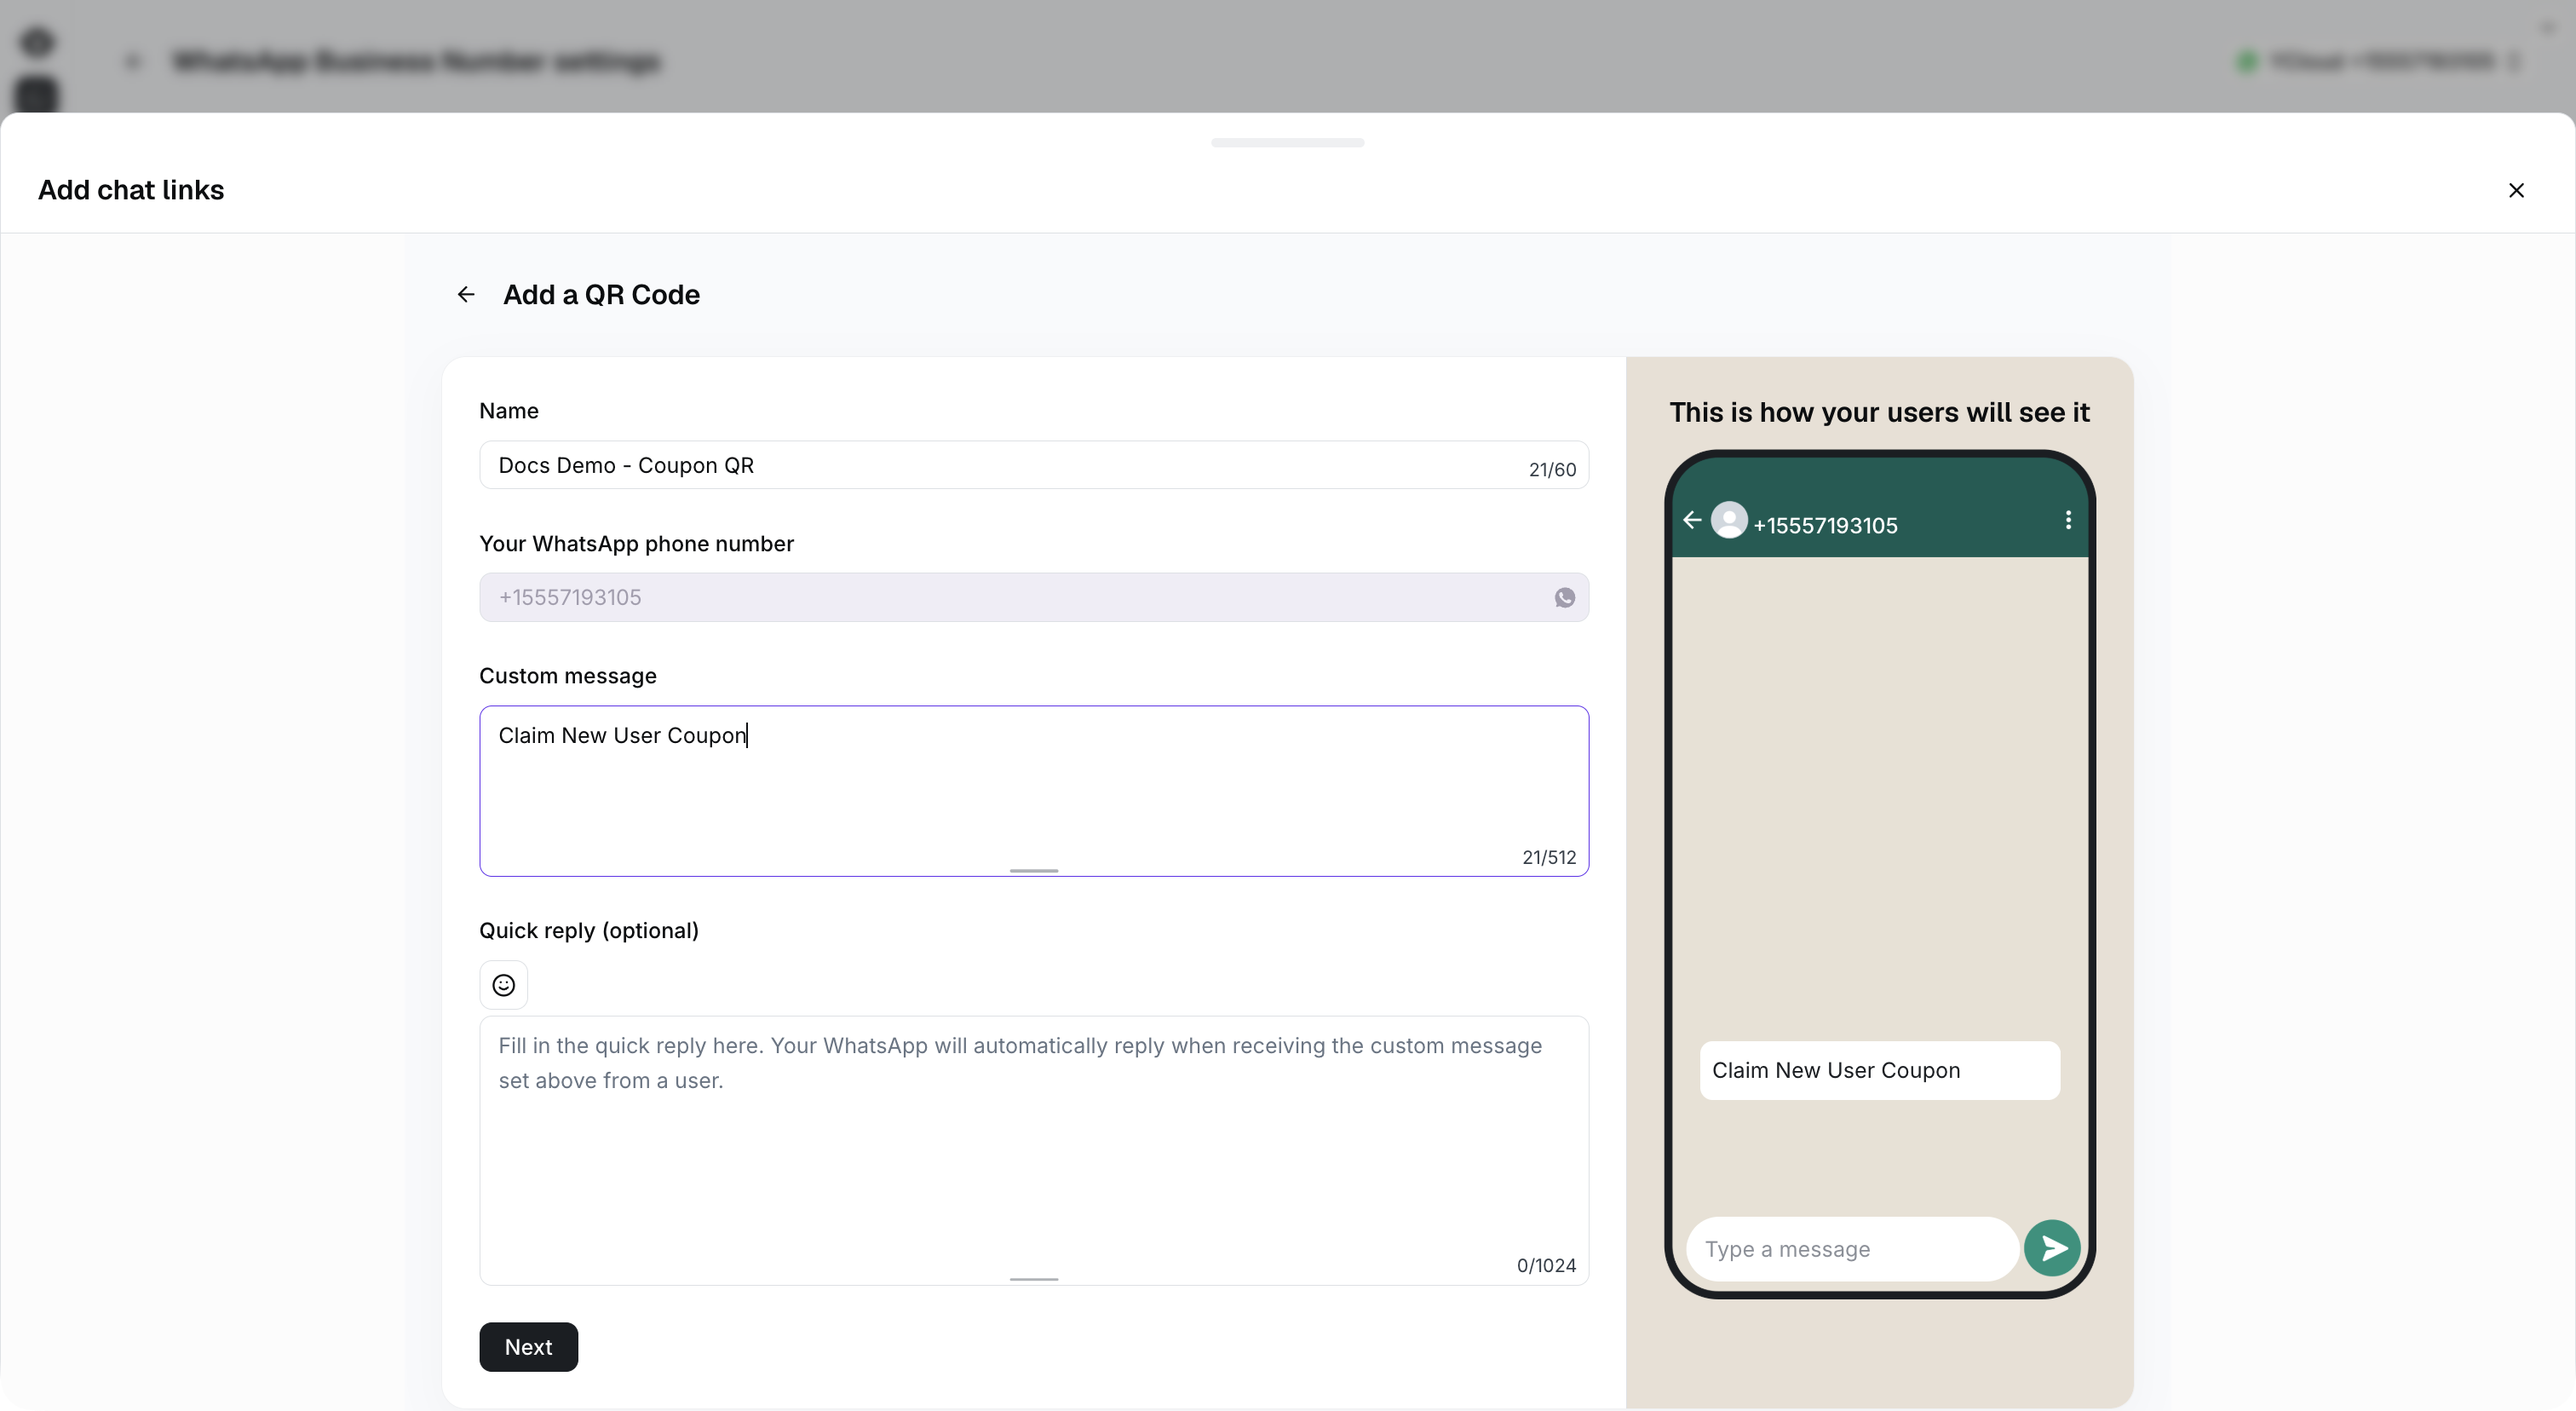Screen dimensions: 2576x1411
Task: Click the 21/512 message character counter
Action: (1549, 857)
